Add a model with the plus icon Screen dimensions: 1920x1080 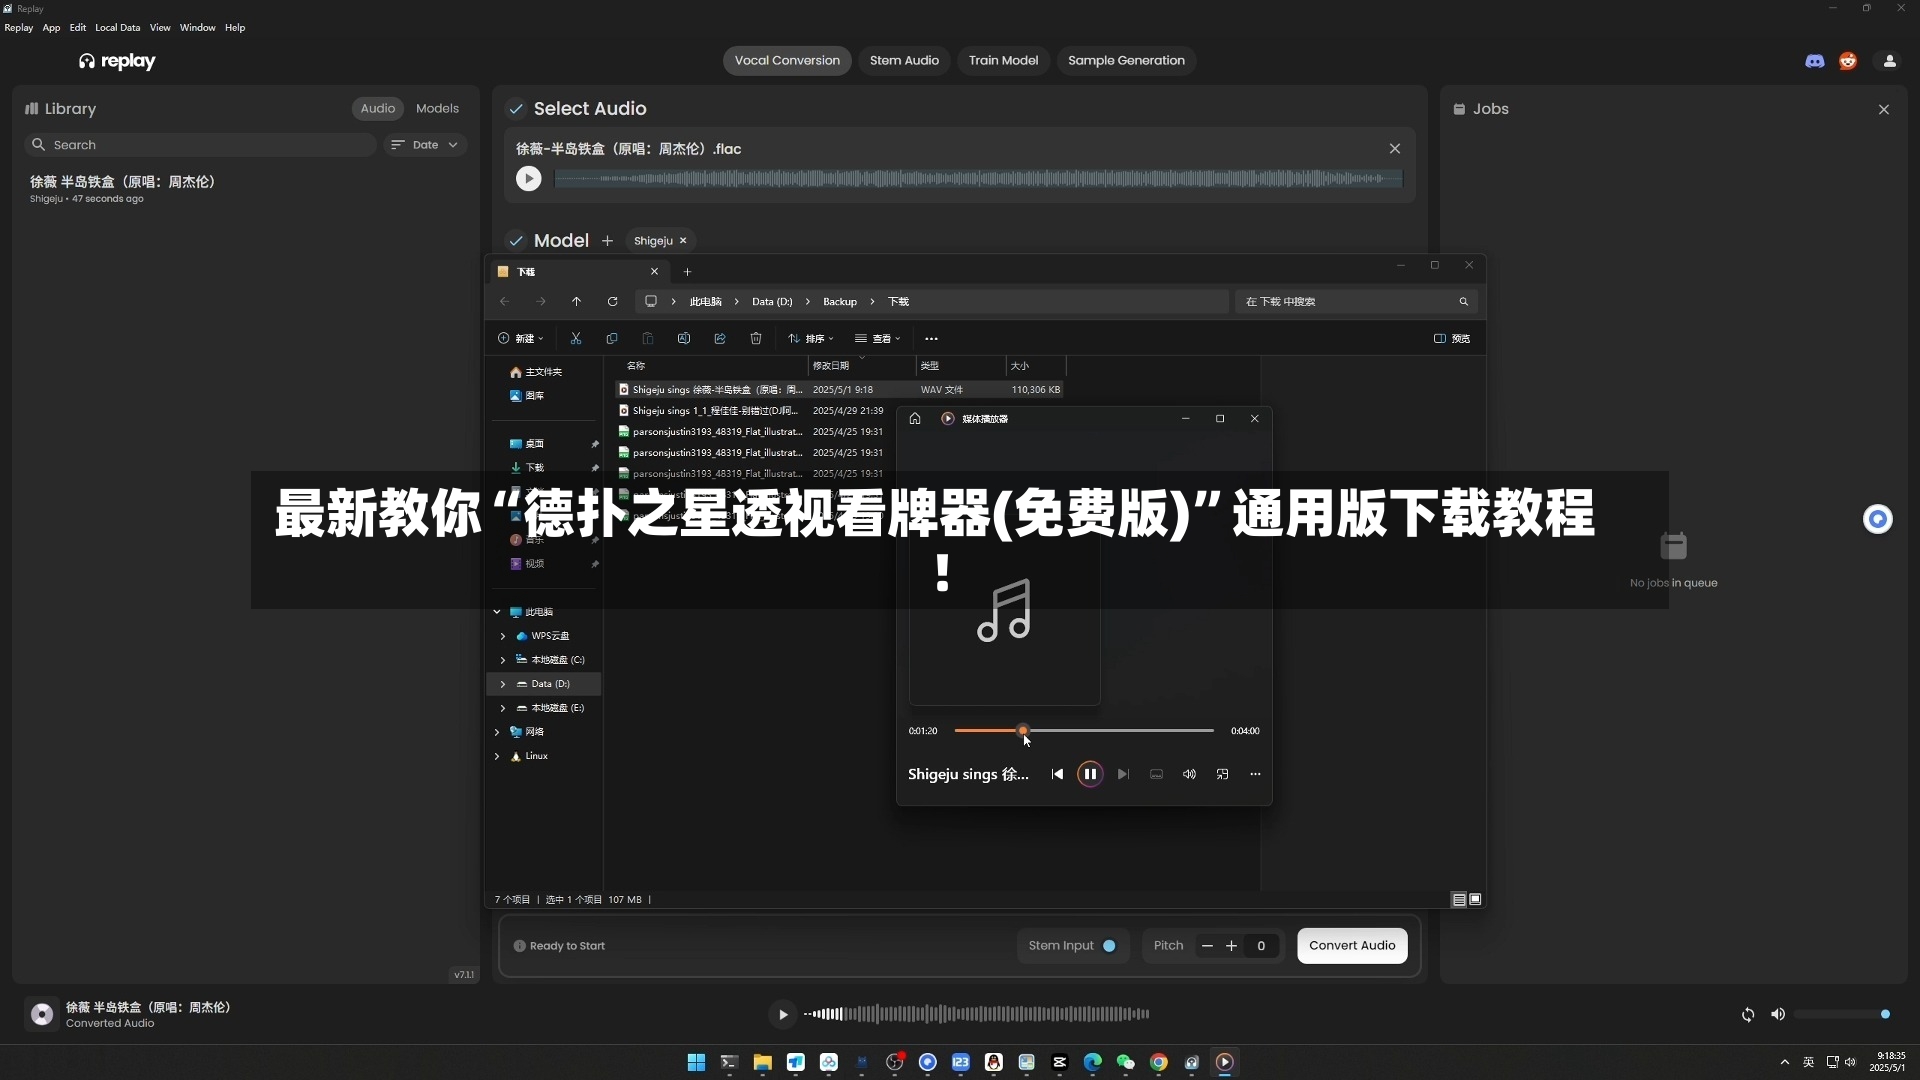coord(607,241)
